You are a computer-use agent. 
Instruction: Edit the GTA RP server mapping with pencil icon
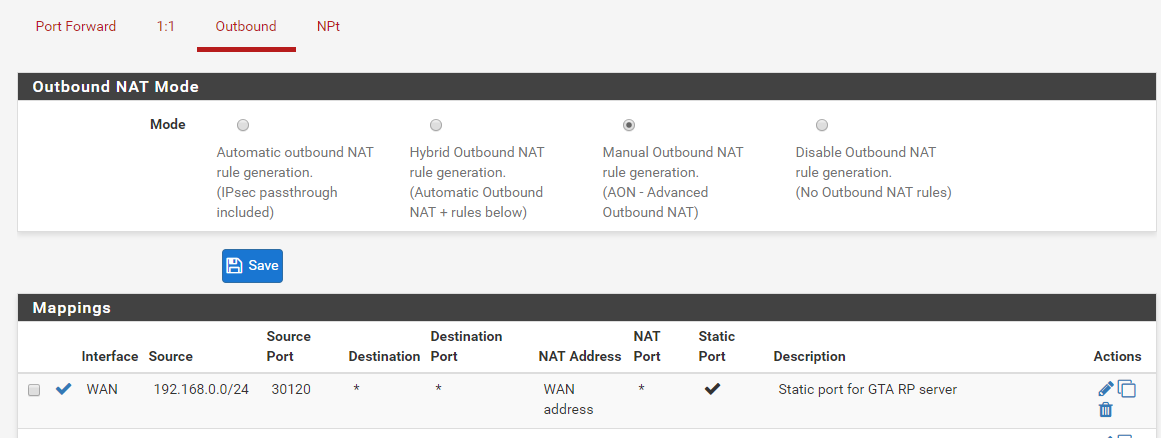coord(1105,388)
